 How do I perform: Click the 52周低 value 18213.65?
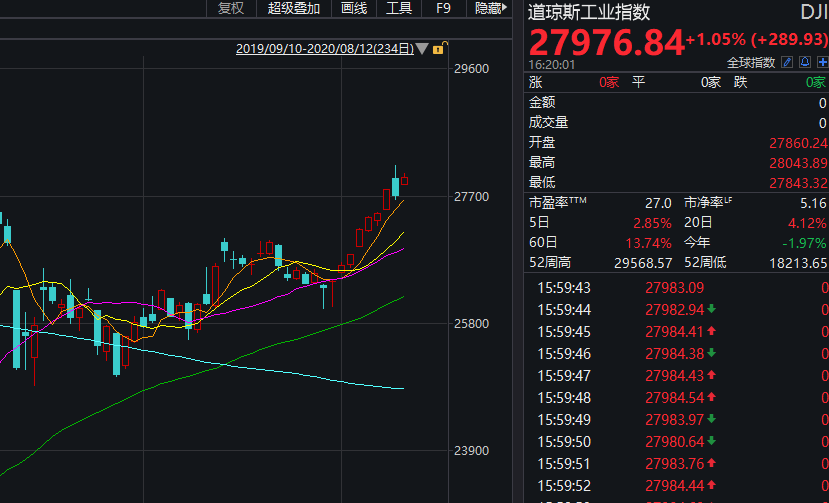[798, 263]
